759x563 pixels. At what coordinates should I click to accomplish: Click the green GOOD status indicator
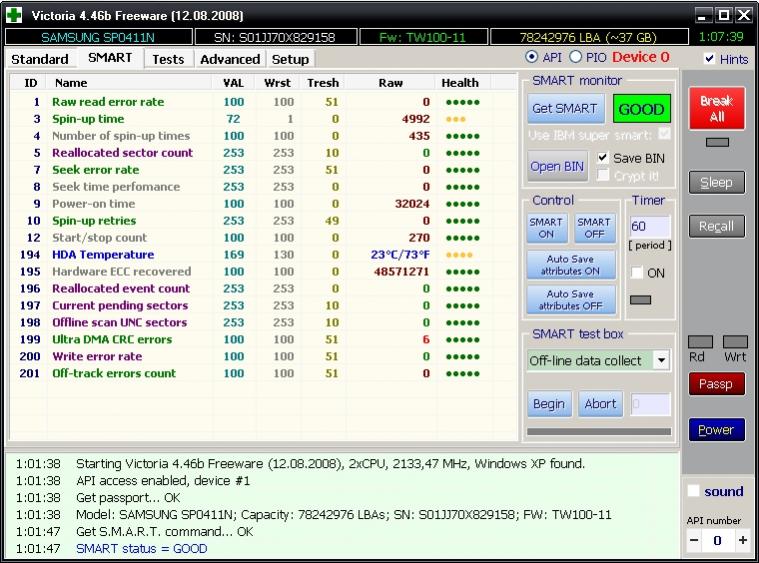coord(641,109)
